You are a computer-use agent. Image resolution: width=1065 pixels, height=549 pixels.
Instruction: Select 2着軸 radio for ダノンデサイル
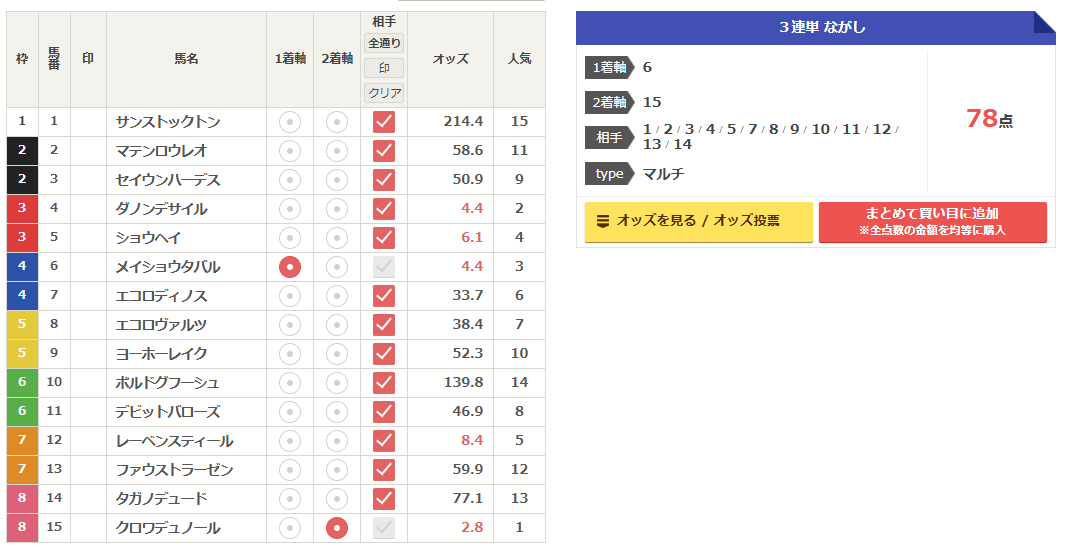point(337,209)
